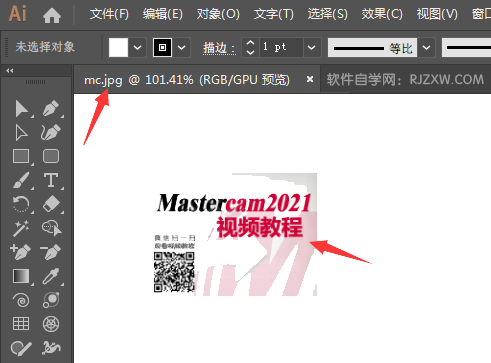Choose the Pen tool
Viewport: 491px width, 363px height.
(51, 108)
